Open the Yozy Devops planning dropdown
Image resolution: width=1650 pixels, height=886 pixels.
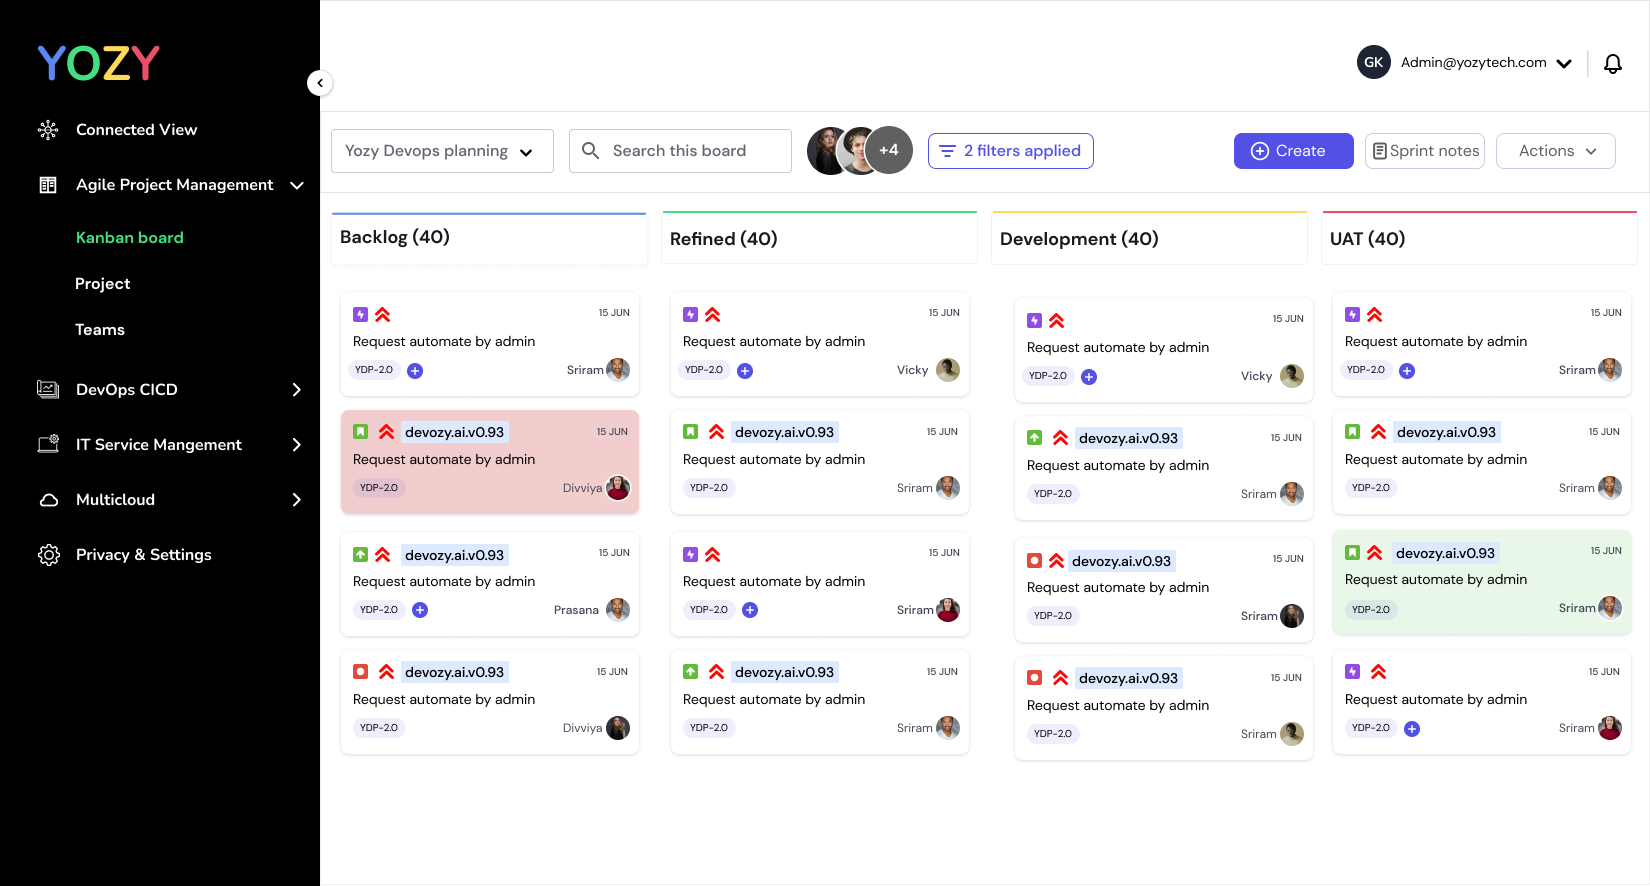442,151
